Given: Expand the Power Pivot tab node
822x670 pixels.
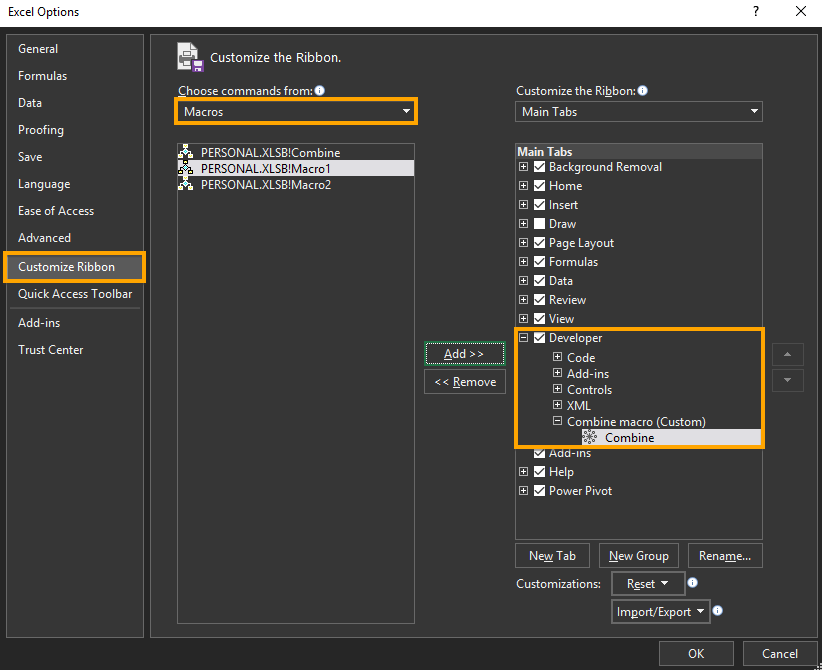Looking at the screenshot, I should (x=523, y=491).
